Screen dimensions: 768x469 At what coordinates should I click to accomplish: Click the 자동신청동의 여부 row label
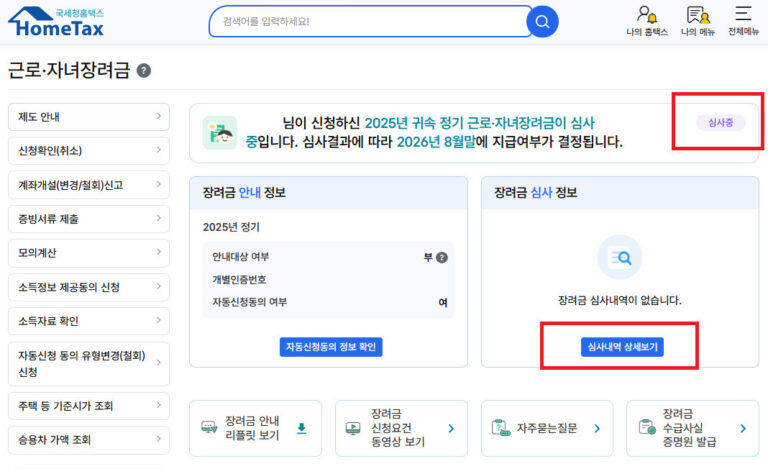click(x=250, y=302)
